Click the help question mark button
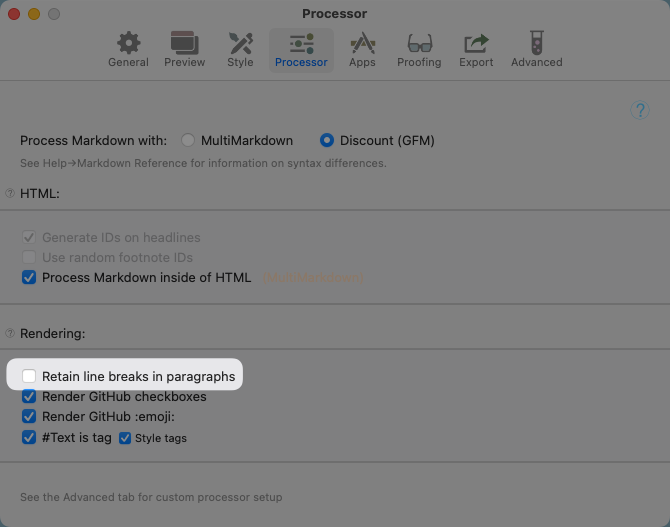 click(640, 110)
